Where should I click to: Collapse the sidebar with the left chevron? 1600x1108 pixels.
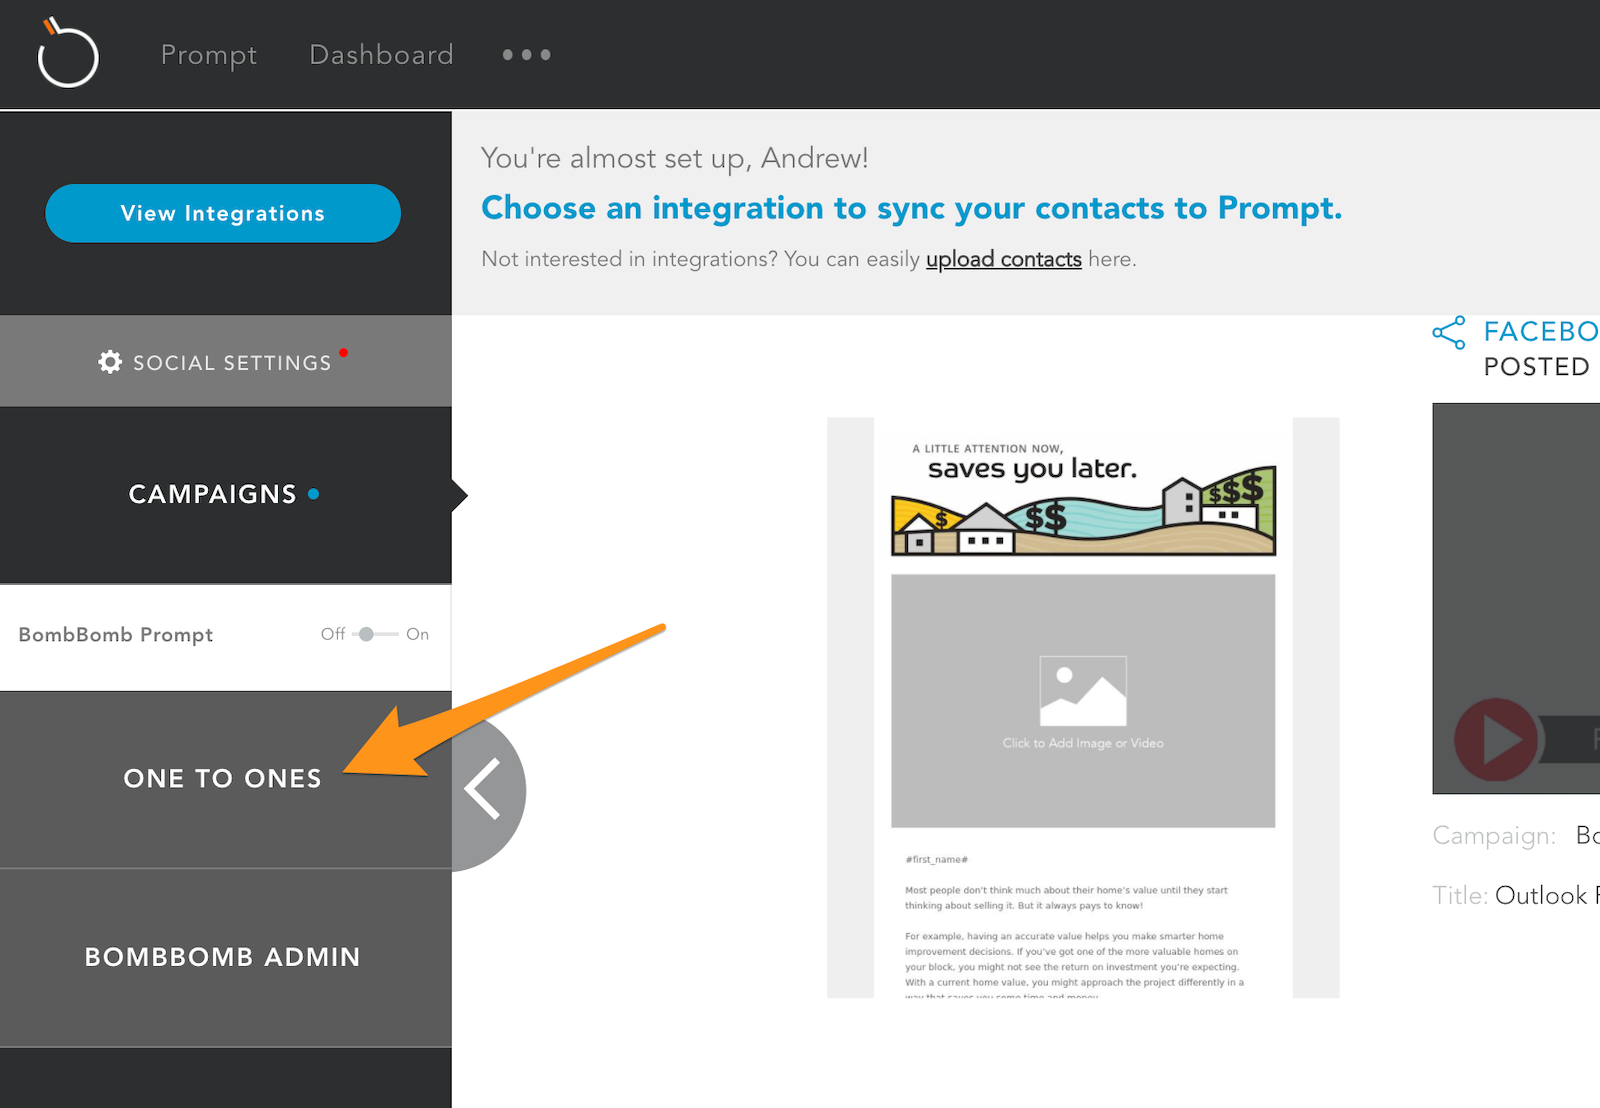(486, 789)
